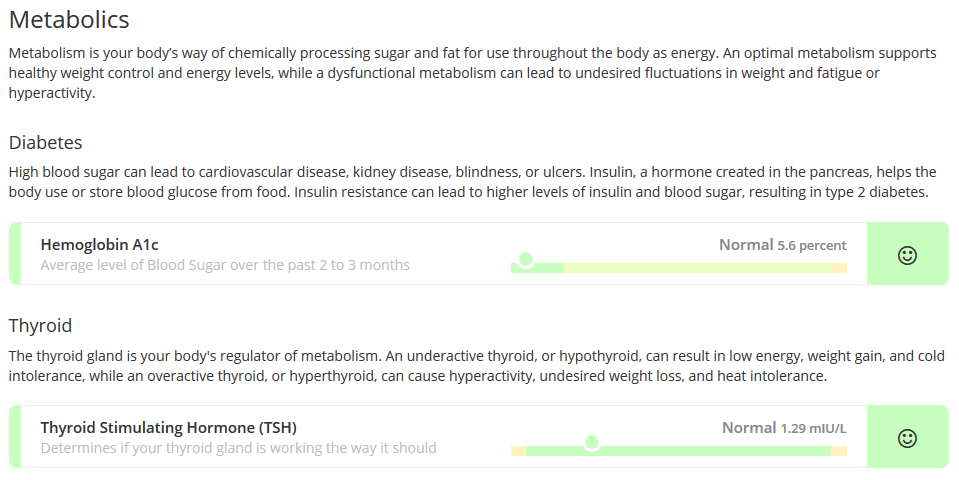This screenshot has width=959, height=480.
Task: Click the Hemoglobin A1c range bar
Action: [679, 268]
